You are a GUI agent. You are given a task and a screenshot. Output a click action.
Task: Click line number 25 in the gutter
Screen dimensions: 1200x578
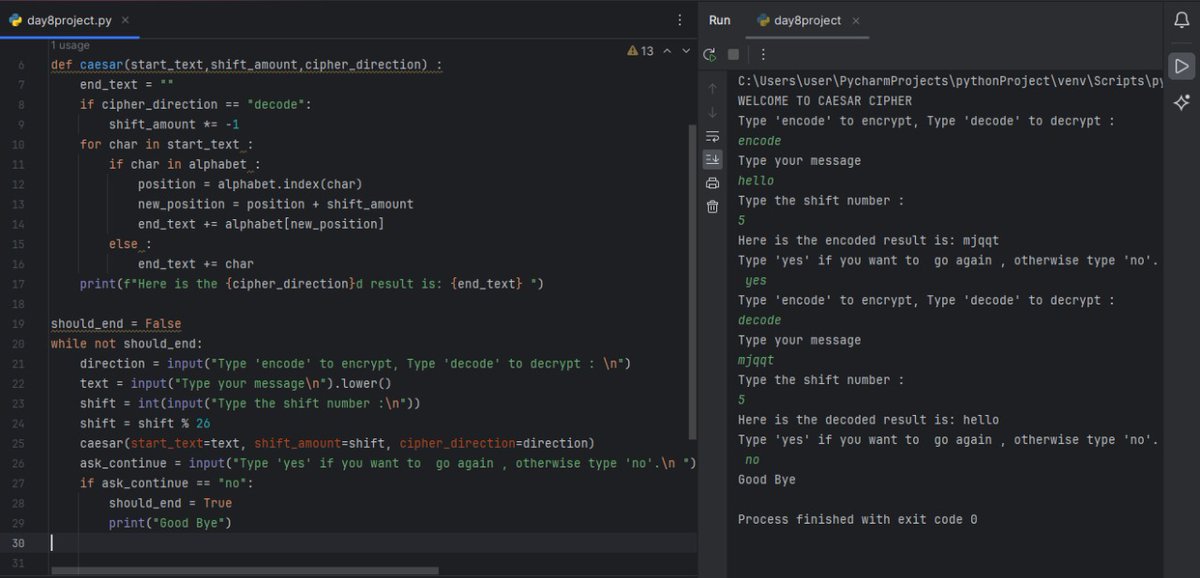[x=19, y=443]
